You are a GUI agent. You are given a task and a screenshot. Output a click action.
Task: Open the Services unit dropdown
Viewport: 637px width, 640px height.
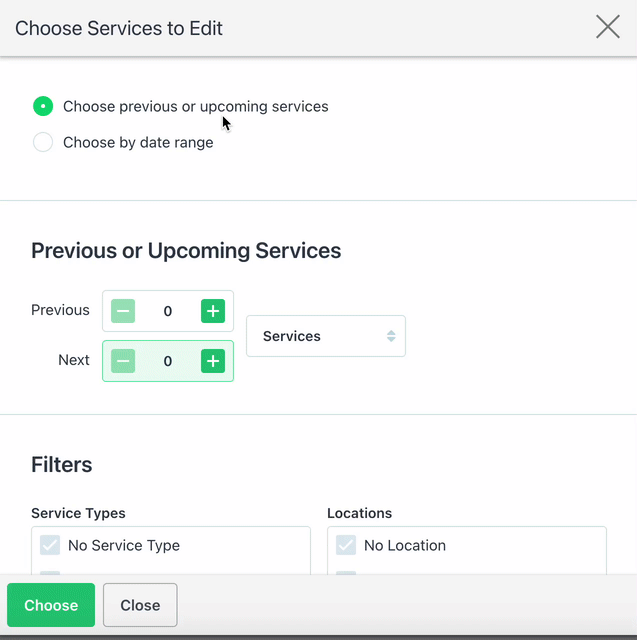pyautogui.click(x=326, y=336)
